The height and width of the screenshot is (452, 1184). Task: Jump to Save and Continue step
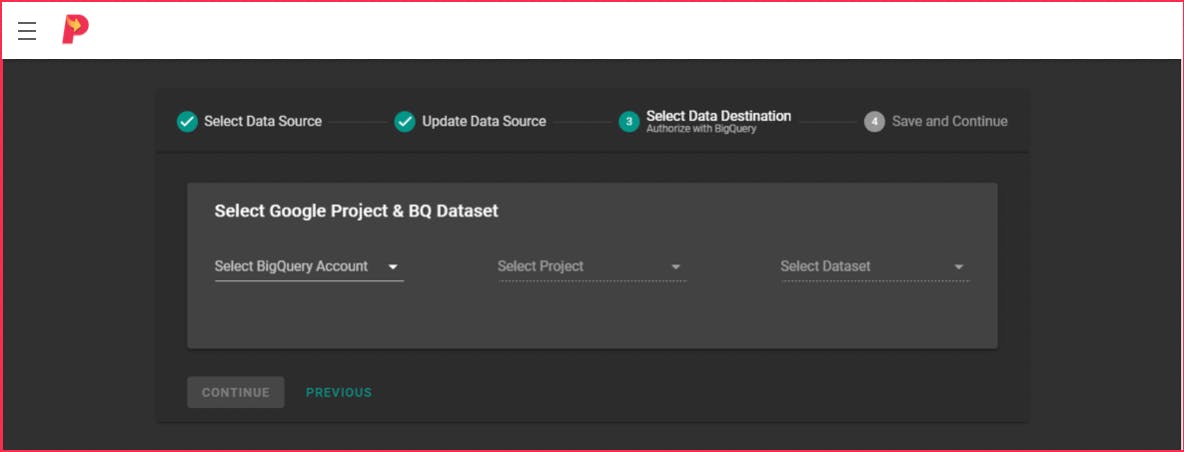coord(950,122)
